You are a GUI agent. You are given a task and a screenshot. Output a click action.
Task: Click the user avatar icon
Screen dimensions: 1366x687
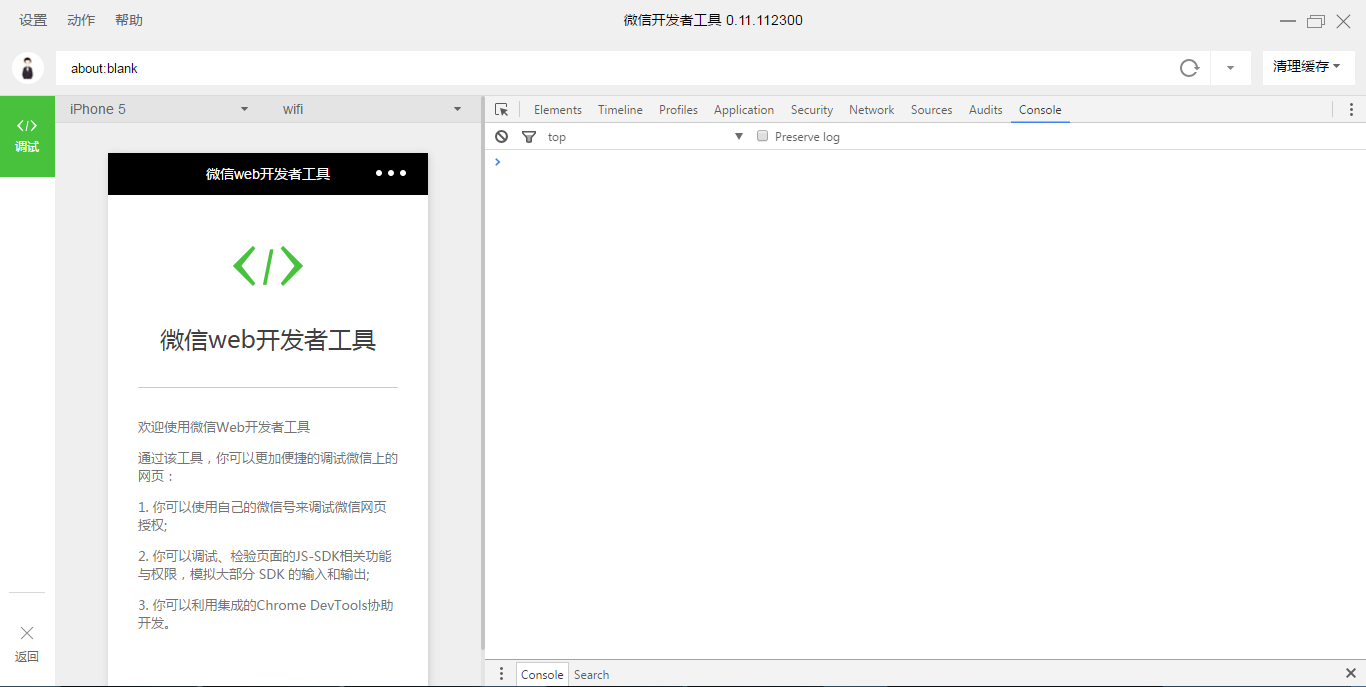pos(28,68)
